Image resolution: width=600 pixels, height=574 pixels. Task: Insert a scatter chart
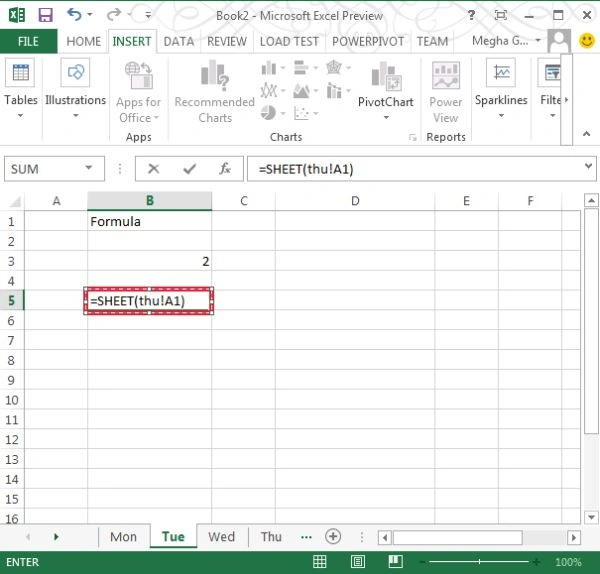coord(302,113)
